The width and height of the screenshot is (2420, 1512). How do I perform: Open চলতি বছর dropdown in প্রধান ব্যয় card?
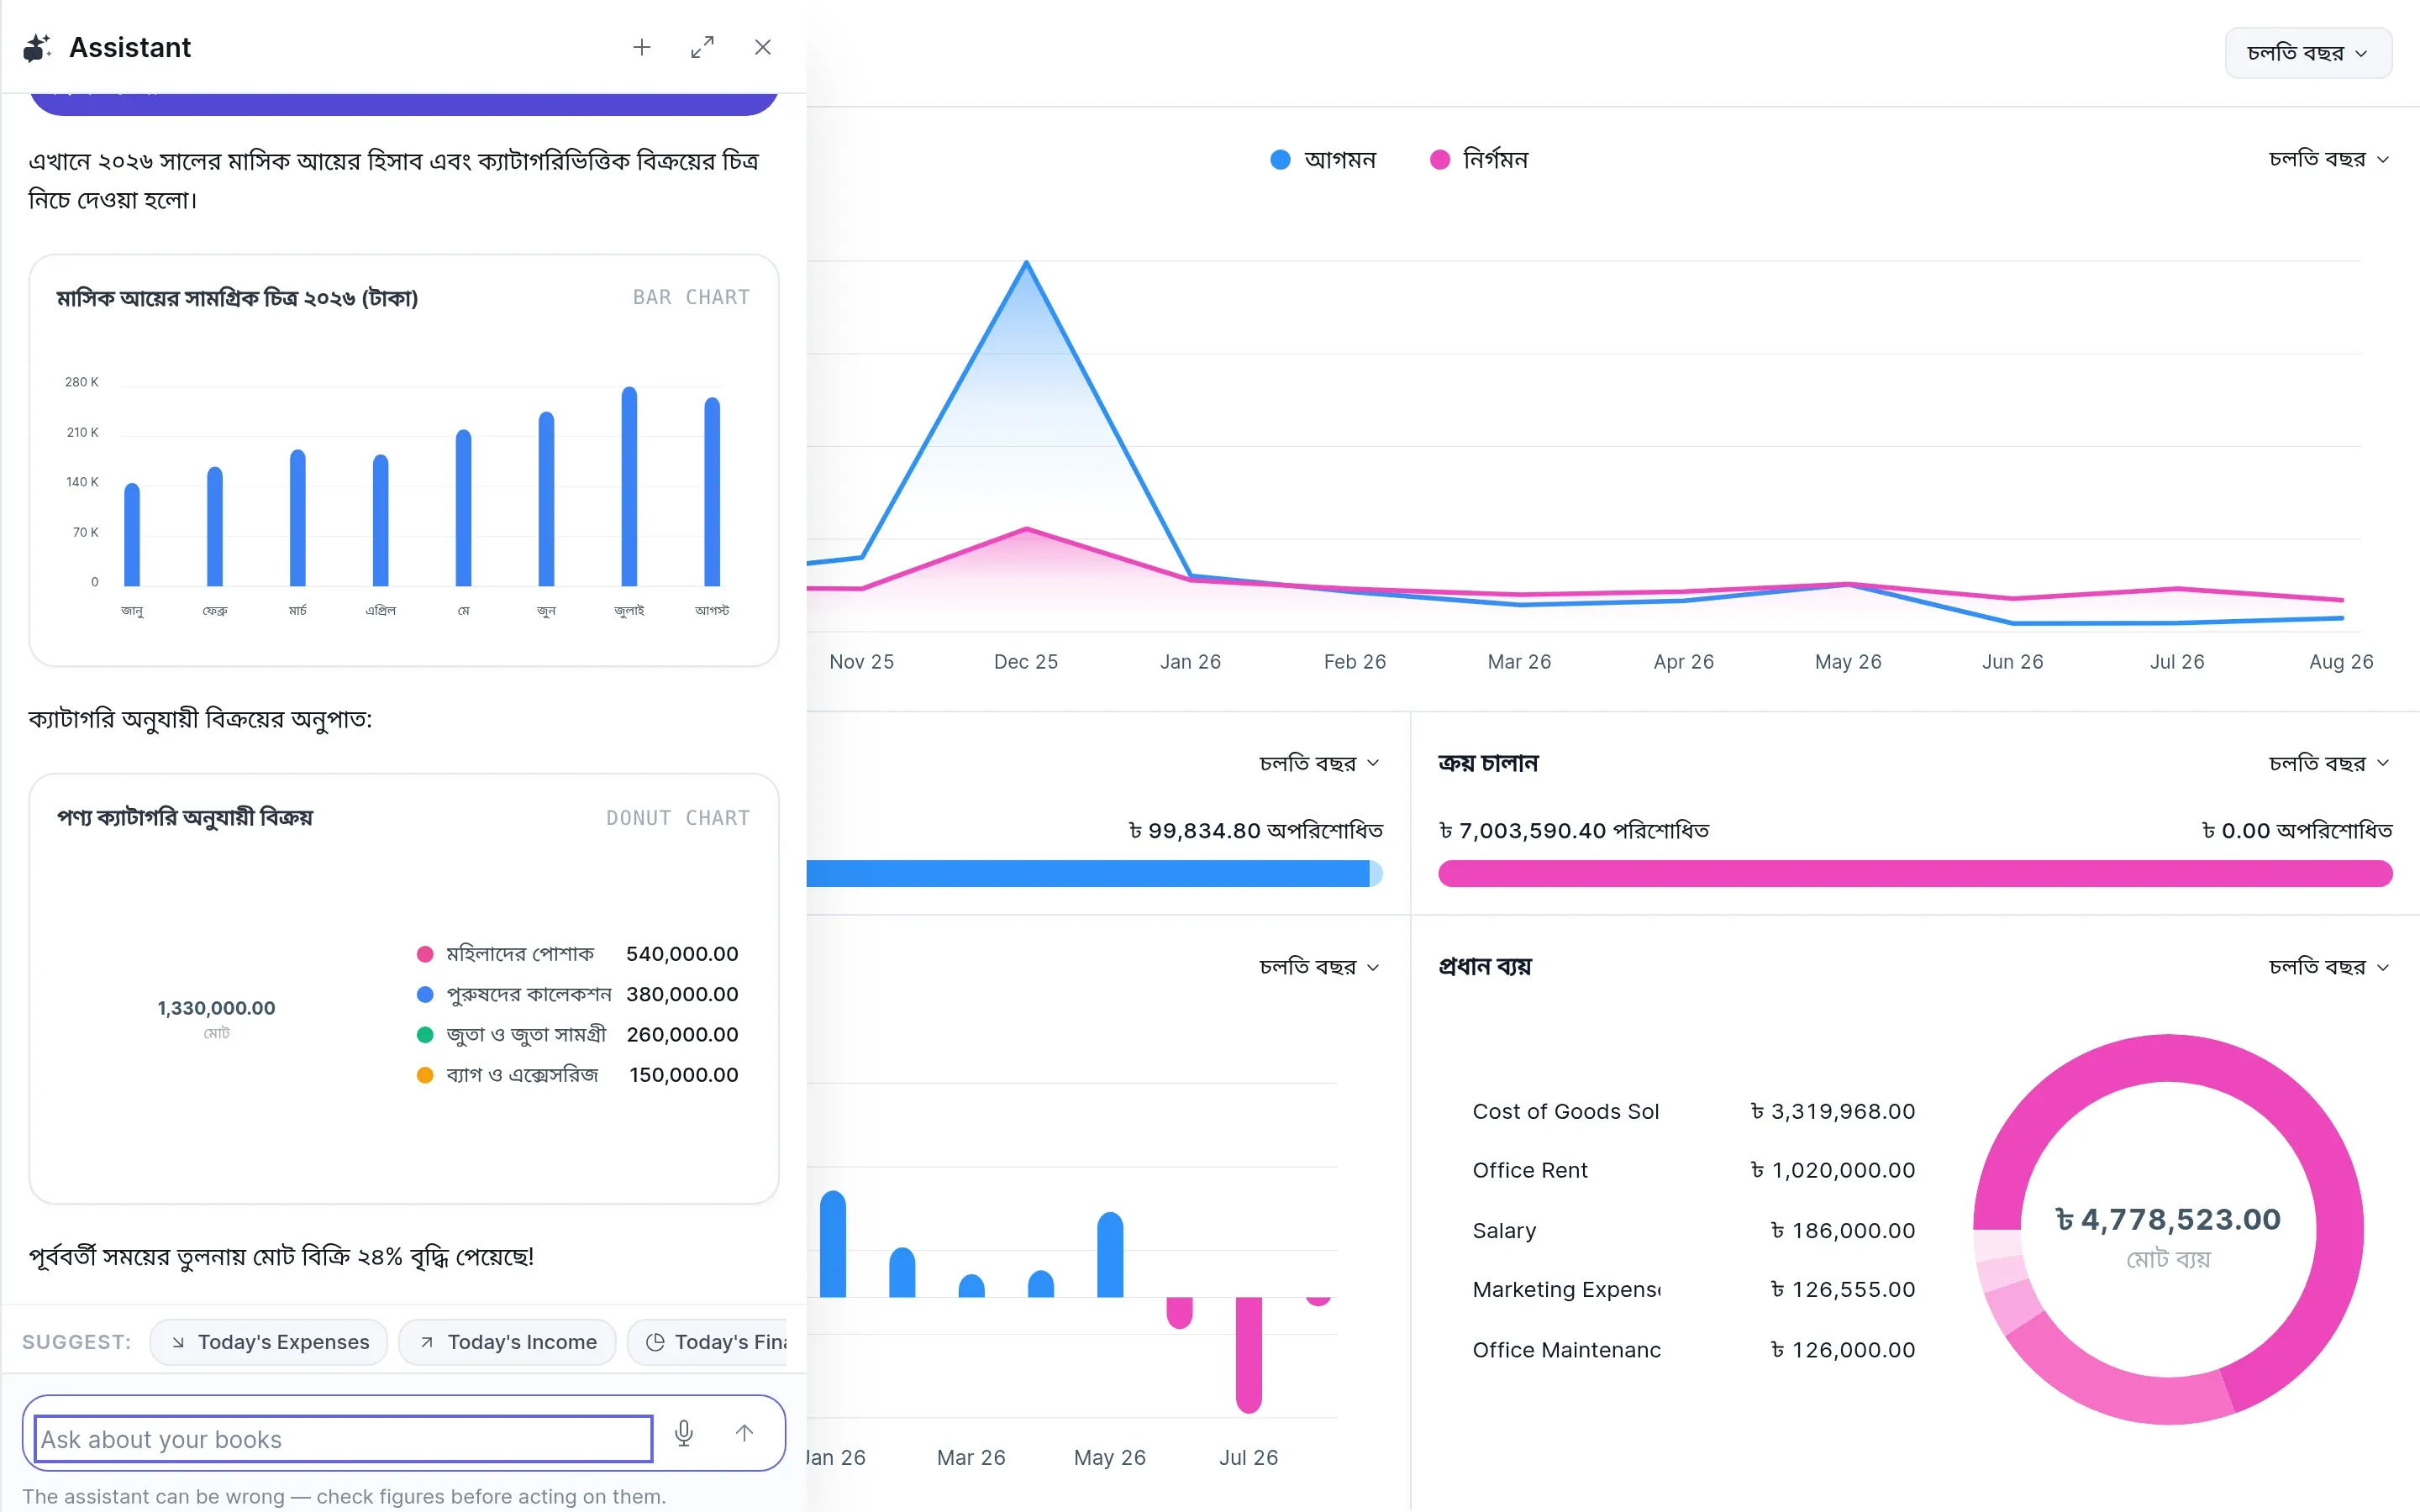(2329, 967)
